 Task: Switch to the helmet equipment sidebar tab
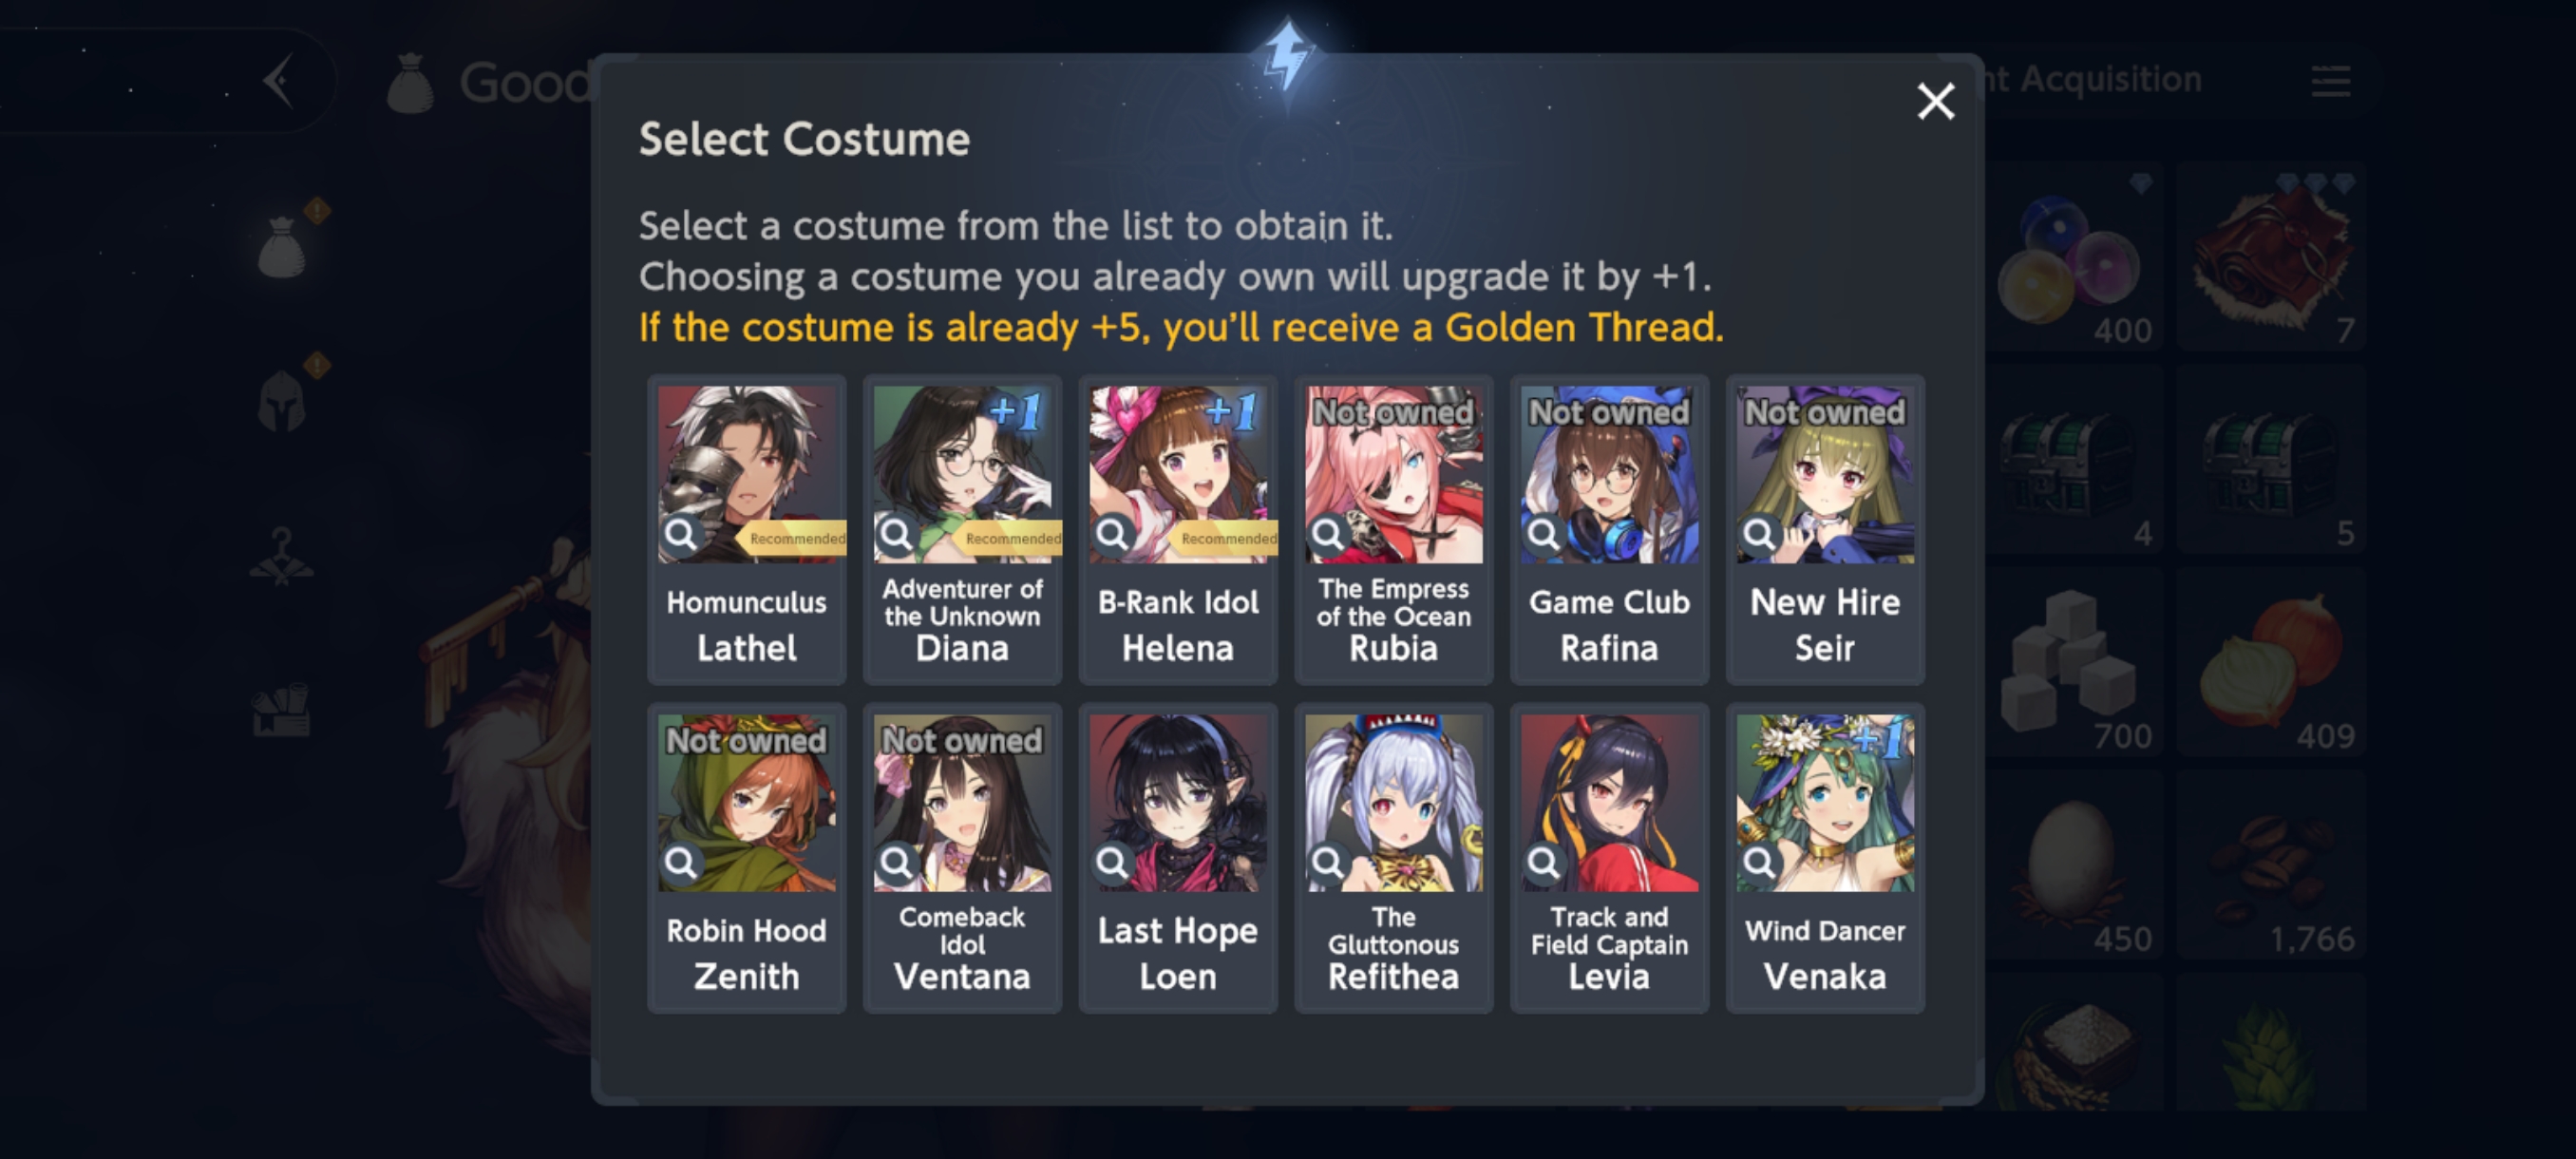click(282, 401)
